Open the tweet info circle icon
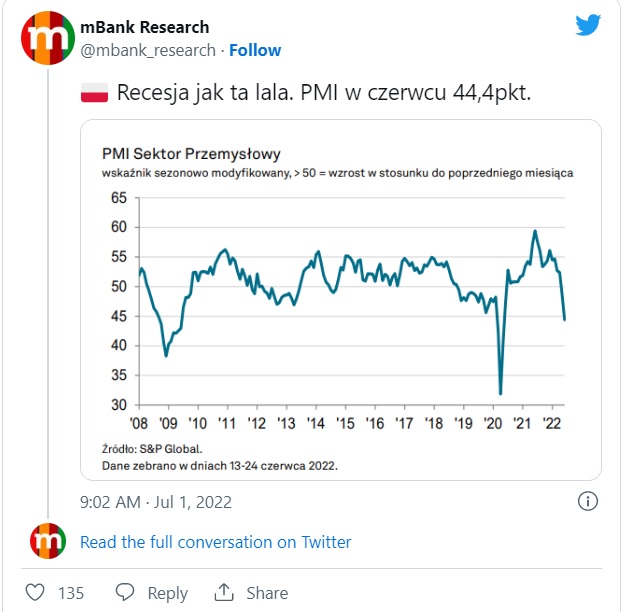629x612 pixels. pos(589,501)
